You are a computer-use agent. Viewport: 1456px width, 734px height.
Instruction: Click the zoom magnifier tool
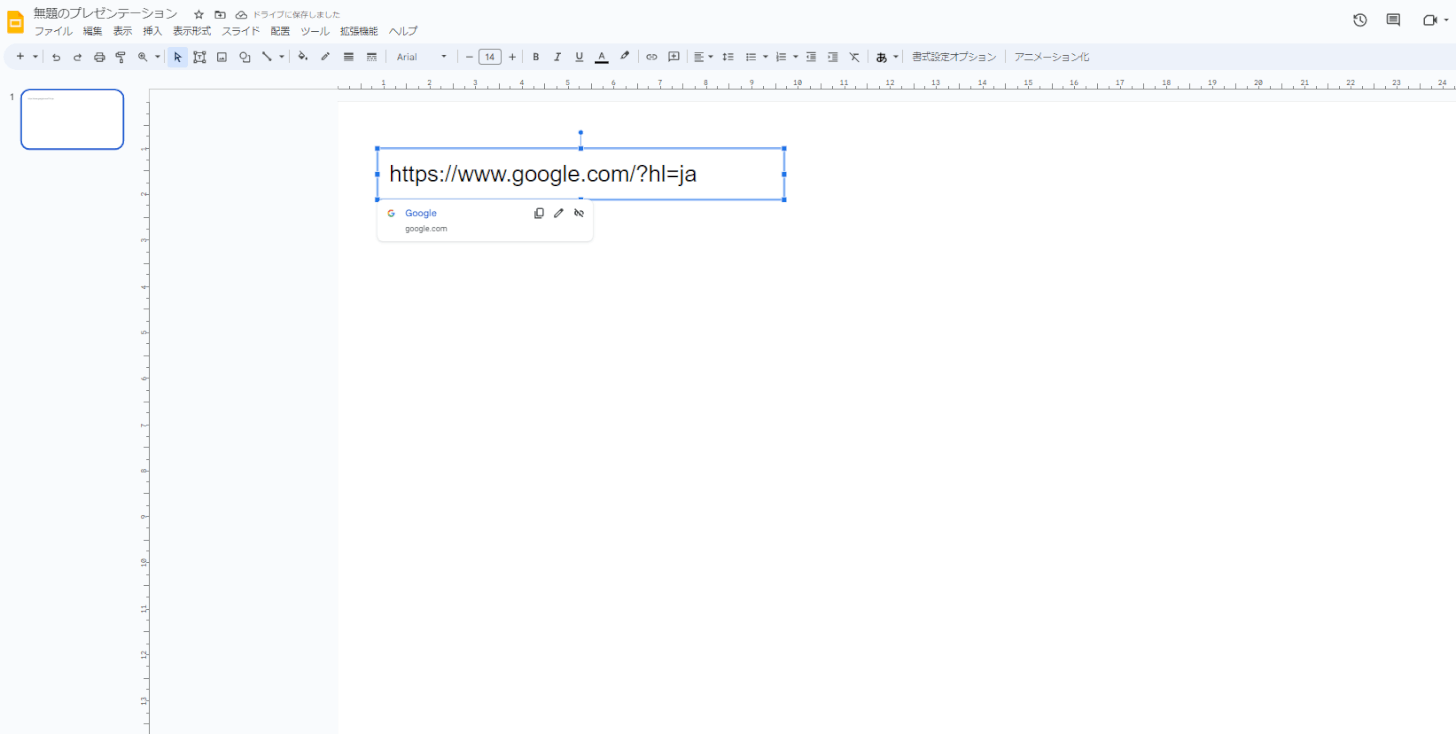click(143, 57)
